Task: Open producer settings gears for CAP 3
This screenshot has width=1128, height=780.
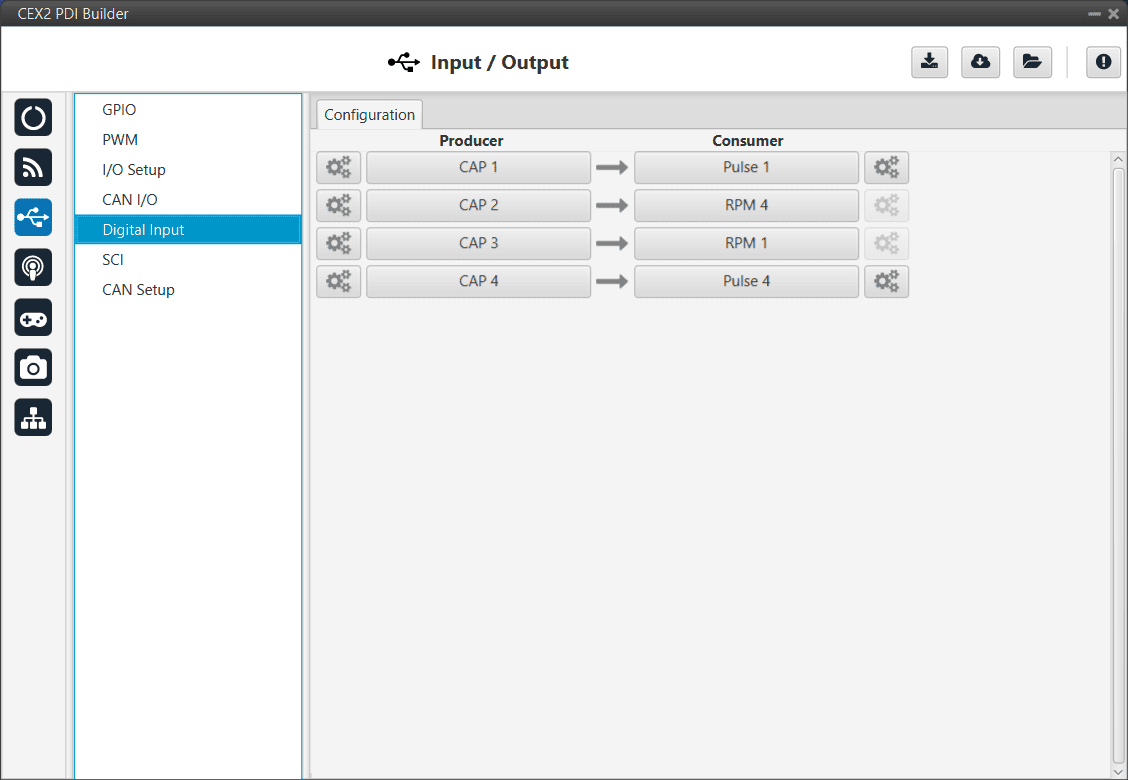Action: tap(339, 243)
